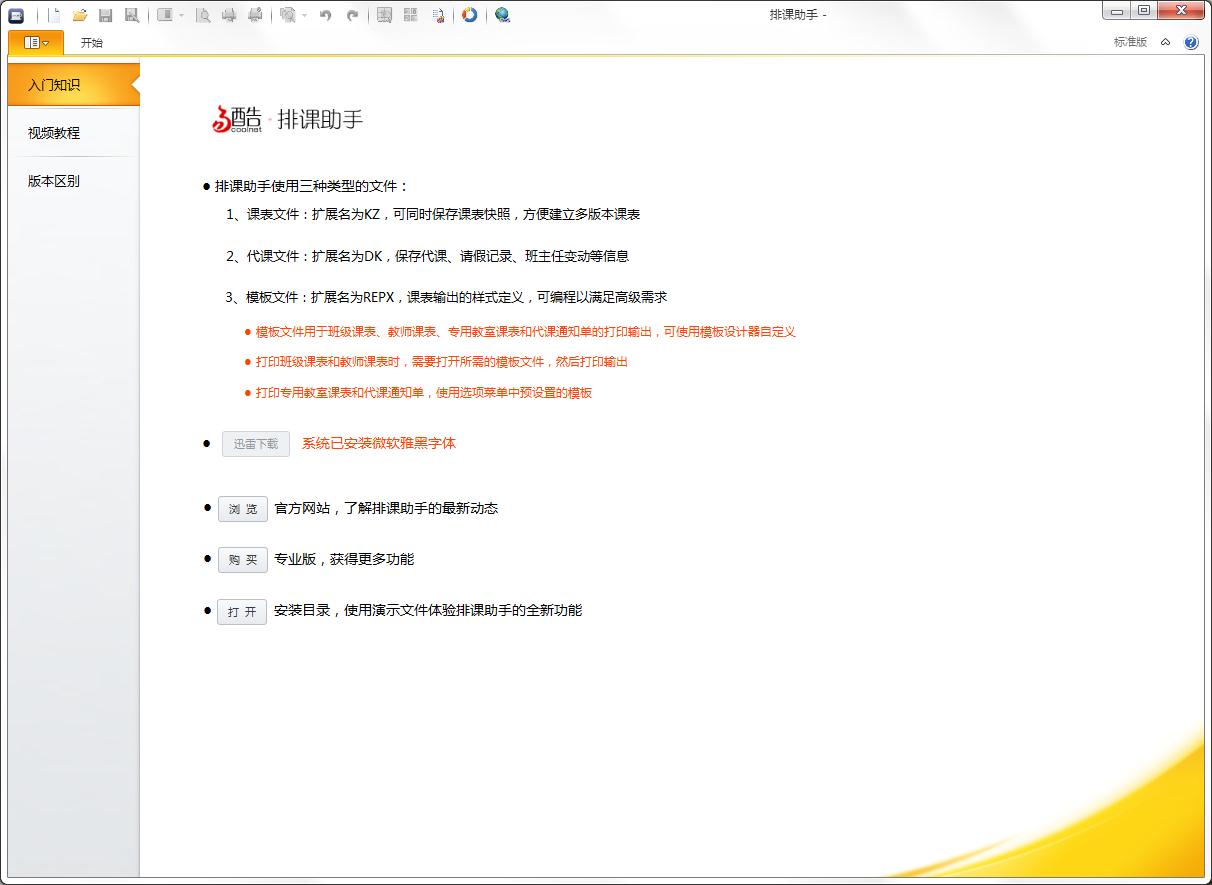The height and width of the screenshot is (885, 1212).
Task: Switch to the 开始 ribbon tab
Action: coord(92,43)
